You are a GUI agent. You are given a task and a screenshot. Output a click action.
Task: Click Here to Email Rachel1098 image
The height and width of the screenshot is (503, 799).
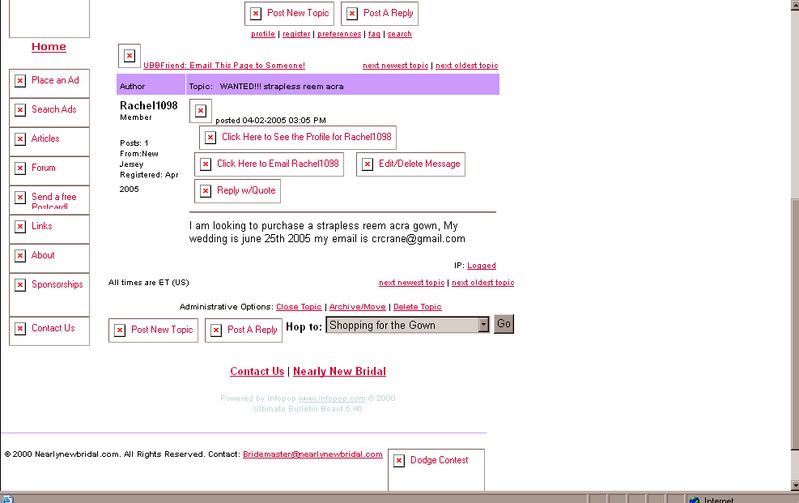(x=269, y=164)
